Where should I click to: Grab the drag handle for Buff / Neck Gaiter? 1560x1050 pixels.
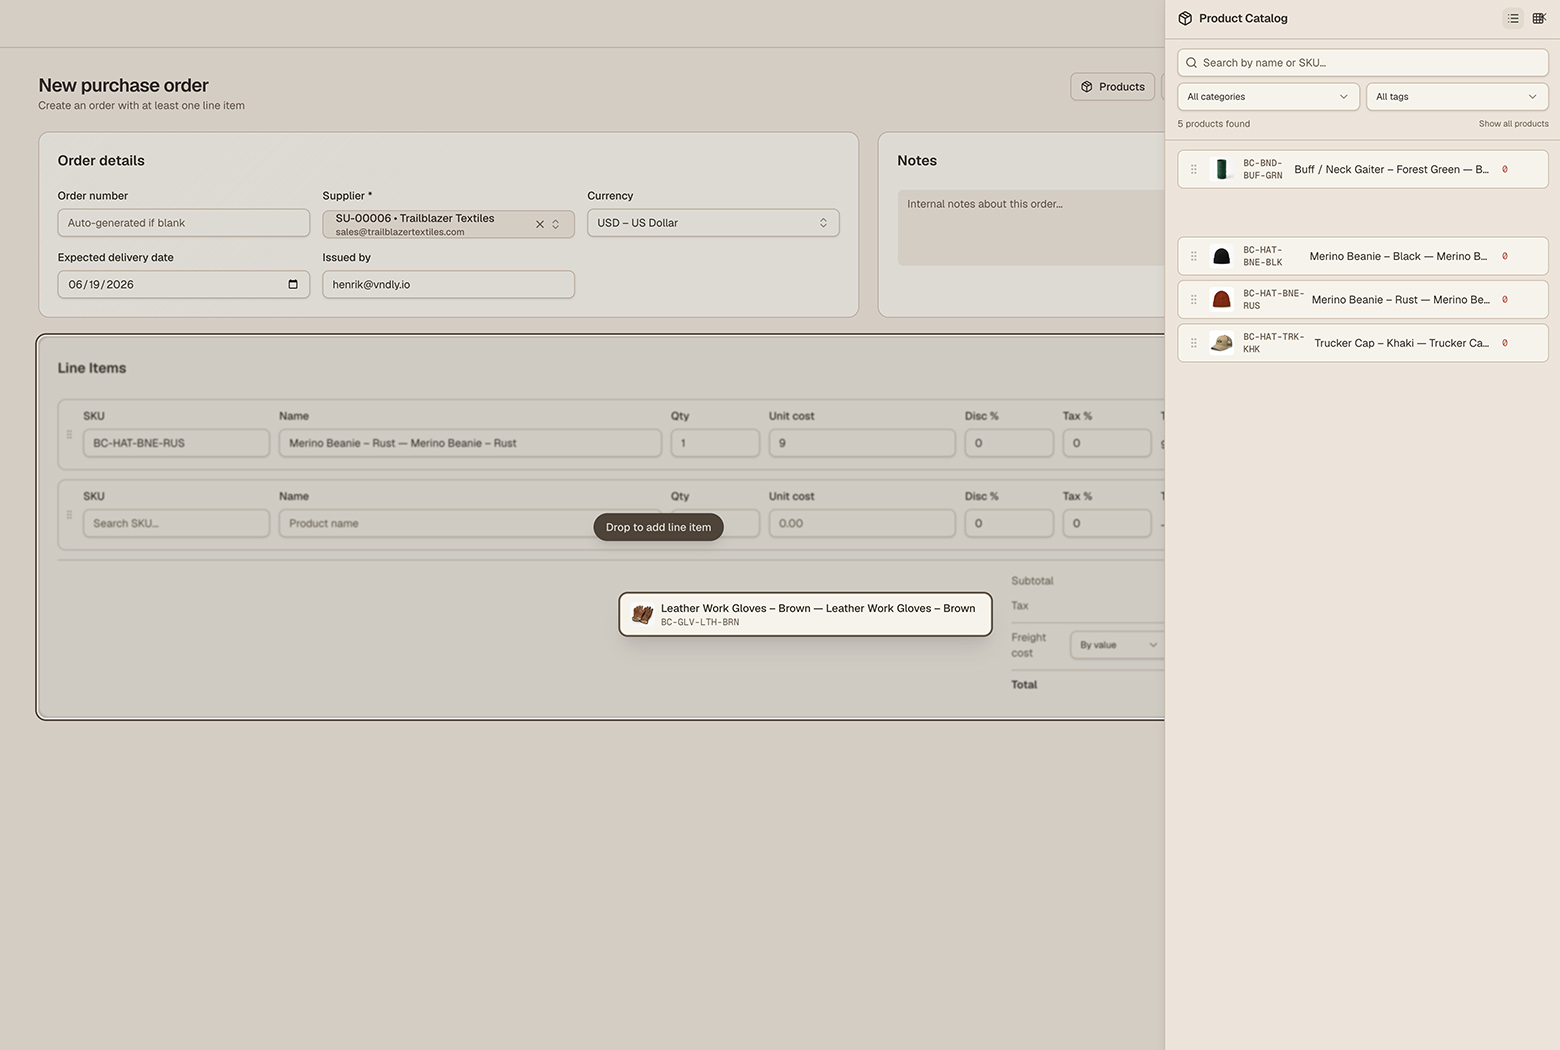coord(1193,169)
